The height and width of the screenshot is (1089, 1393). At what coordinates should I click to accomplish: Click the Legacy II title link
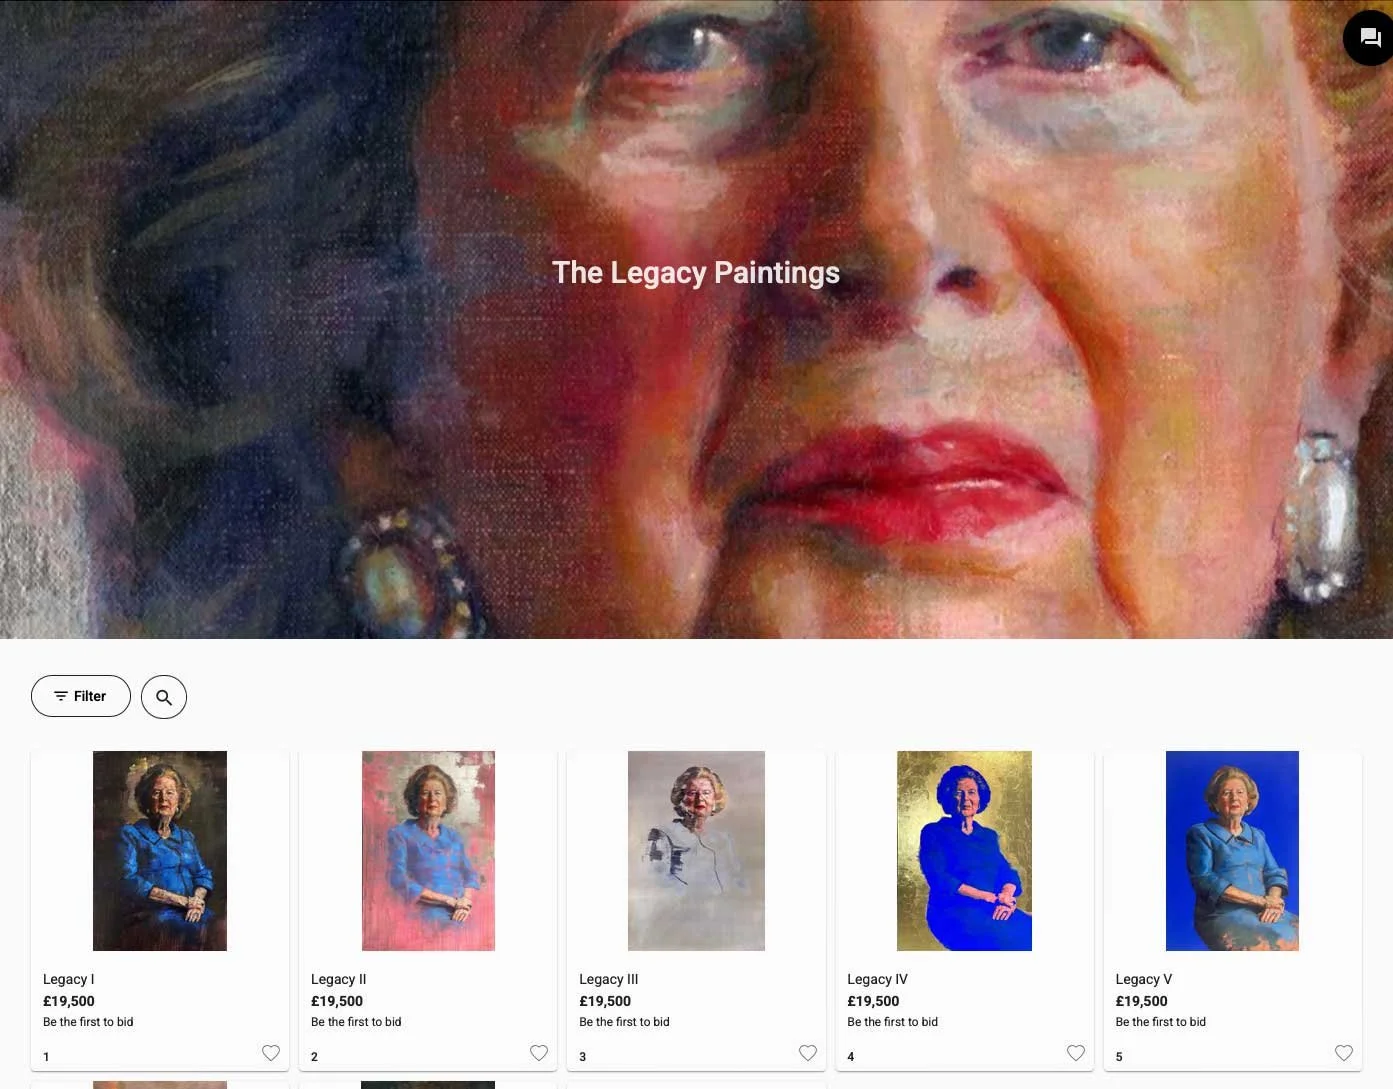coord(339,979)
